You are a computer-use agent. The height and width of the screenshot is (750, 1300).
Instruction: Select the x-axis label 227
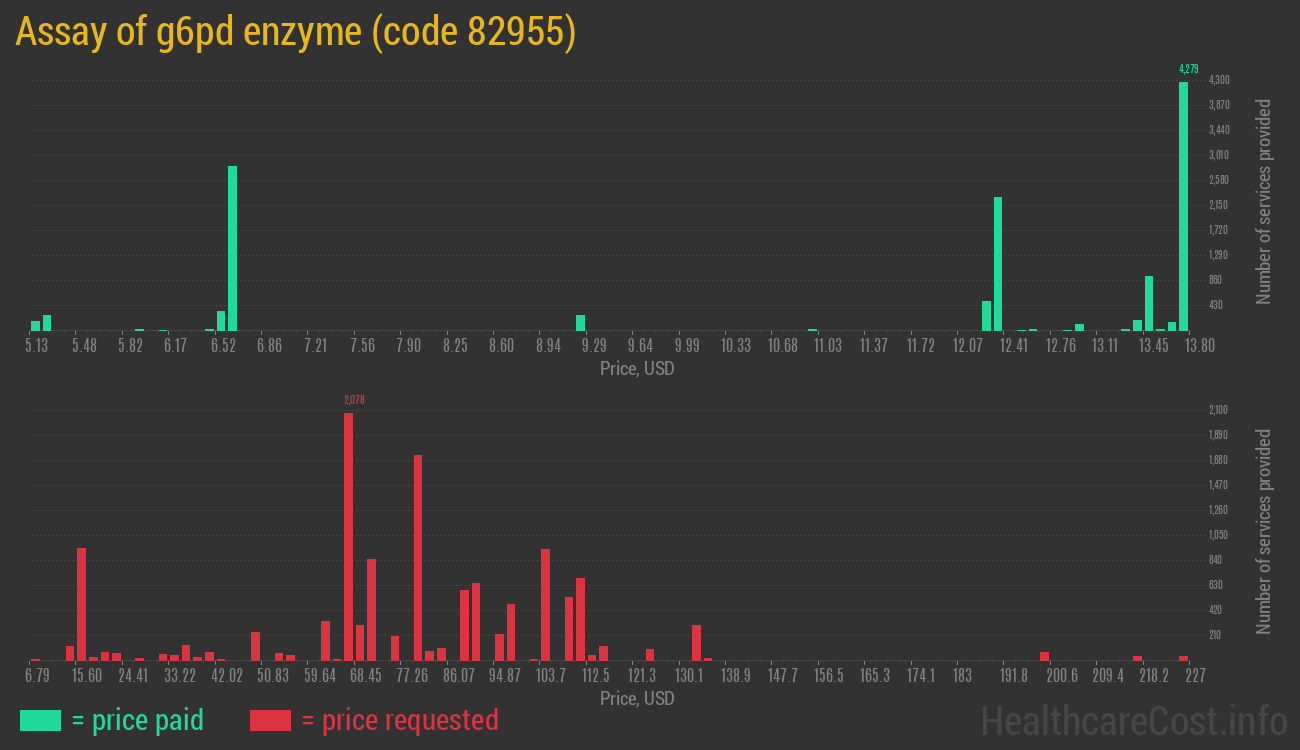click(1196, 676)
